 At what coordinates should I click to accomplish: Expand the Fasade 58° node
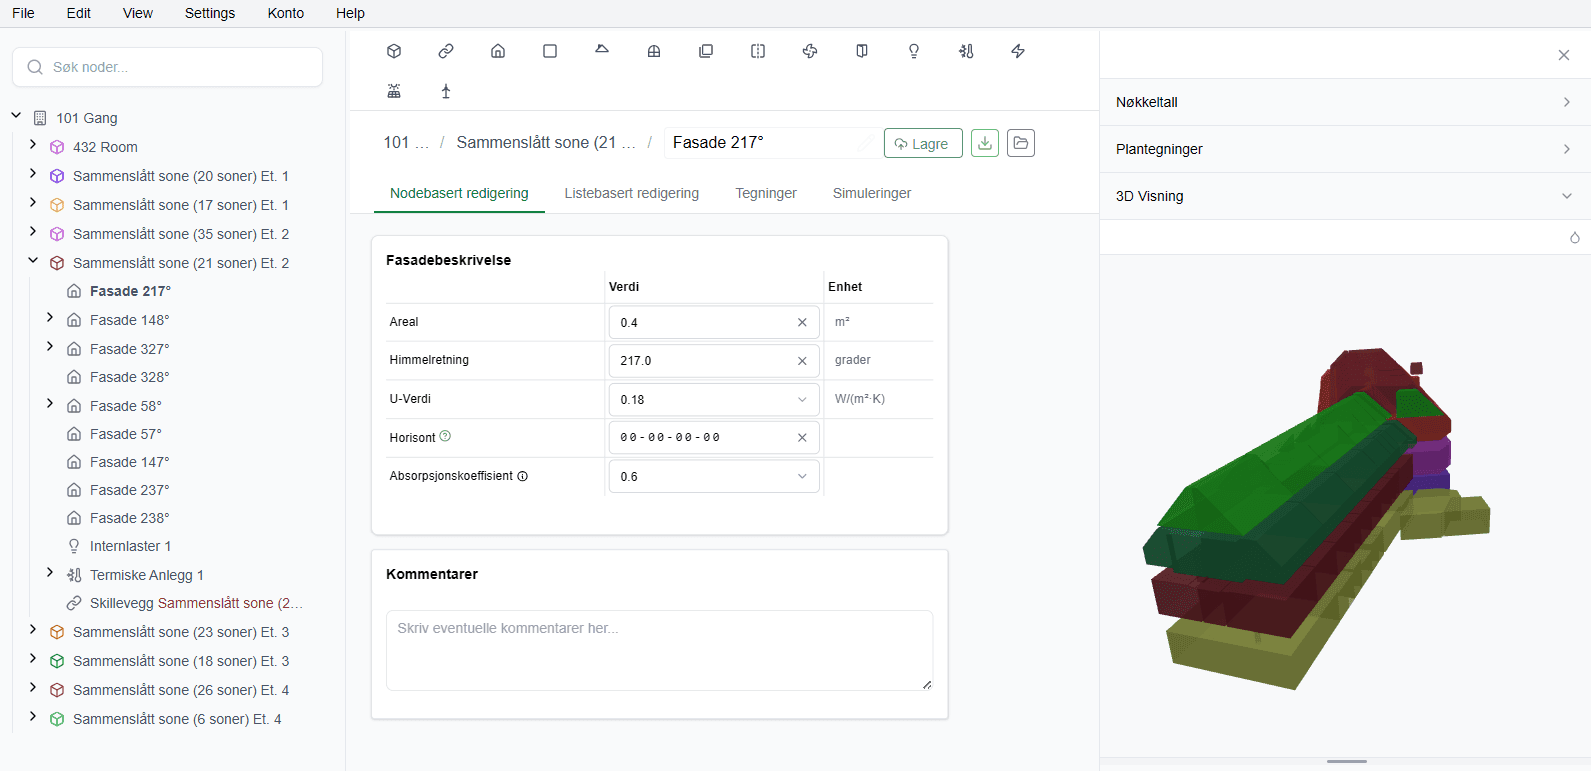pos(50,404)
